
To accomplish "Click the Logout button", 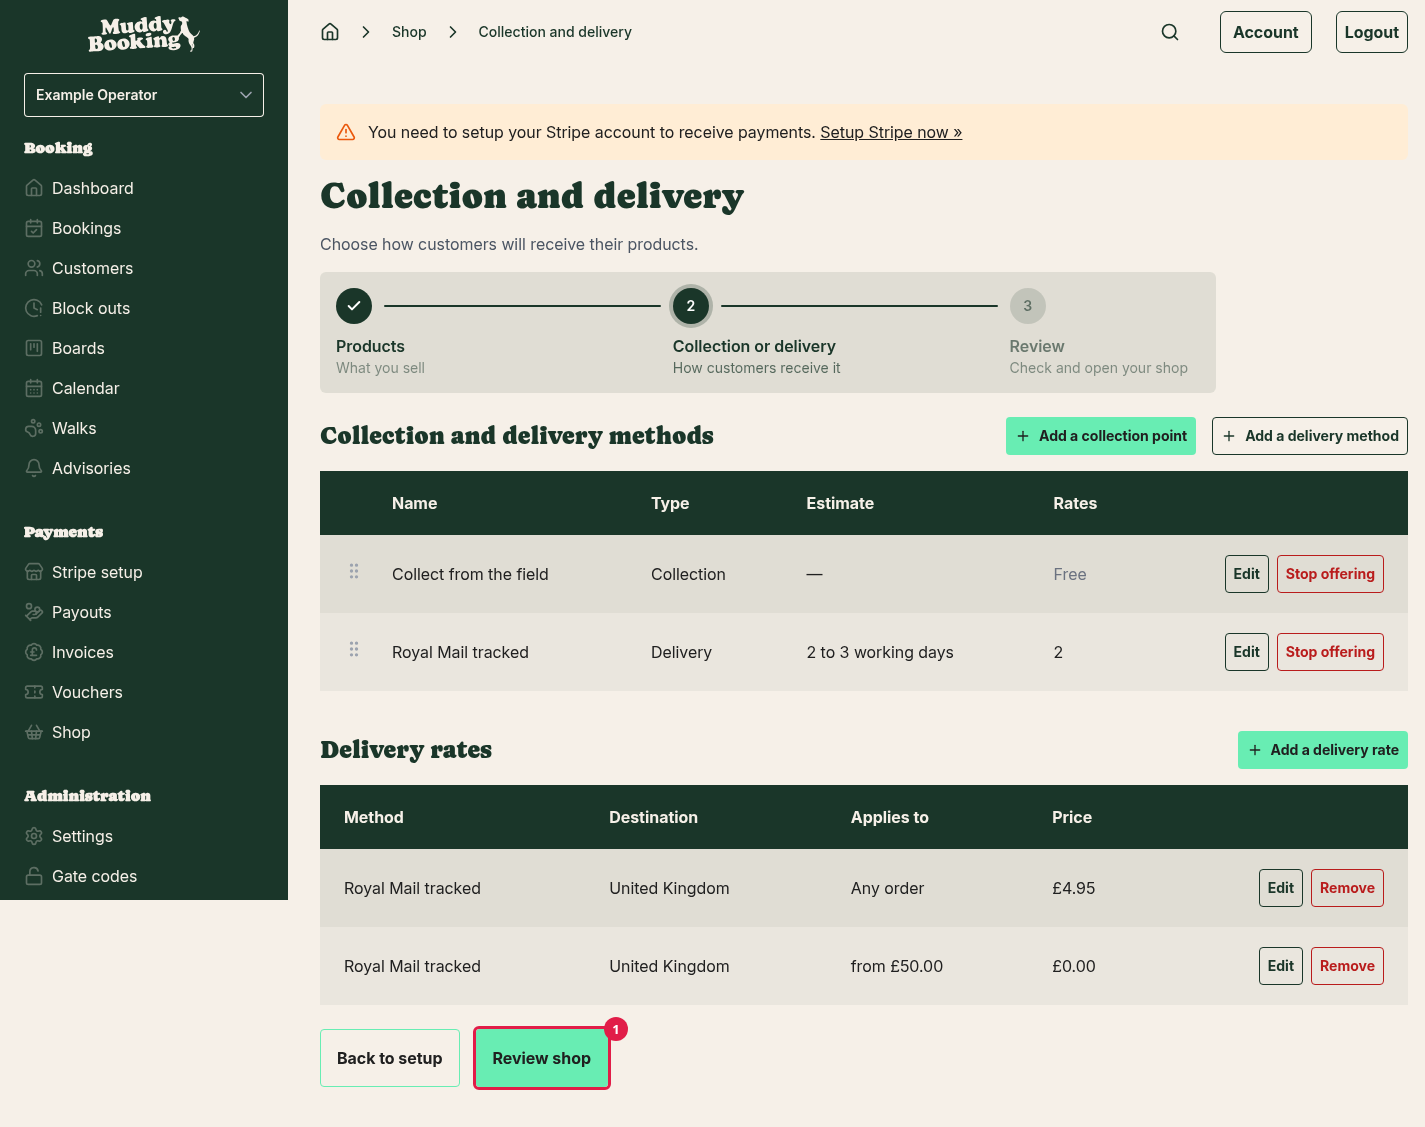I will click(x=1372, y=32).
